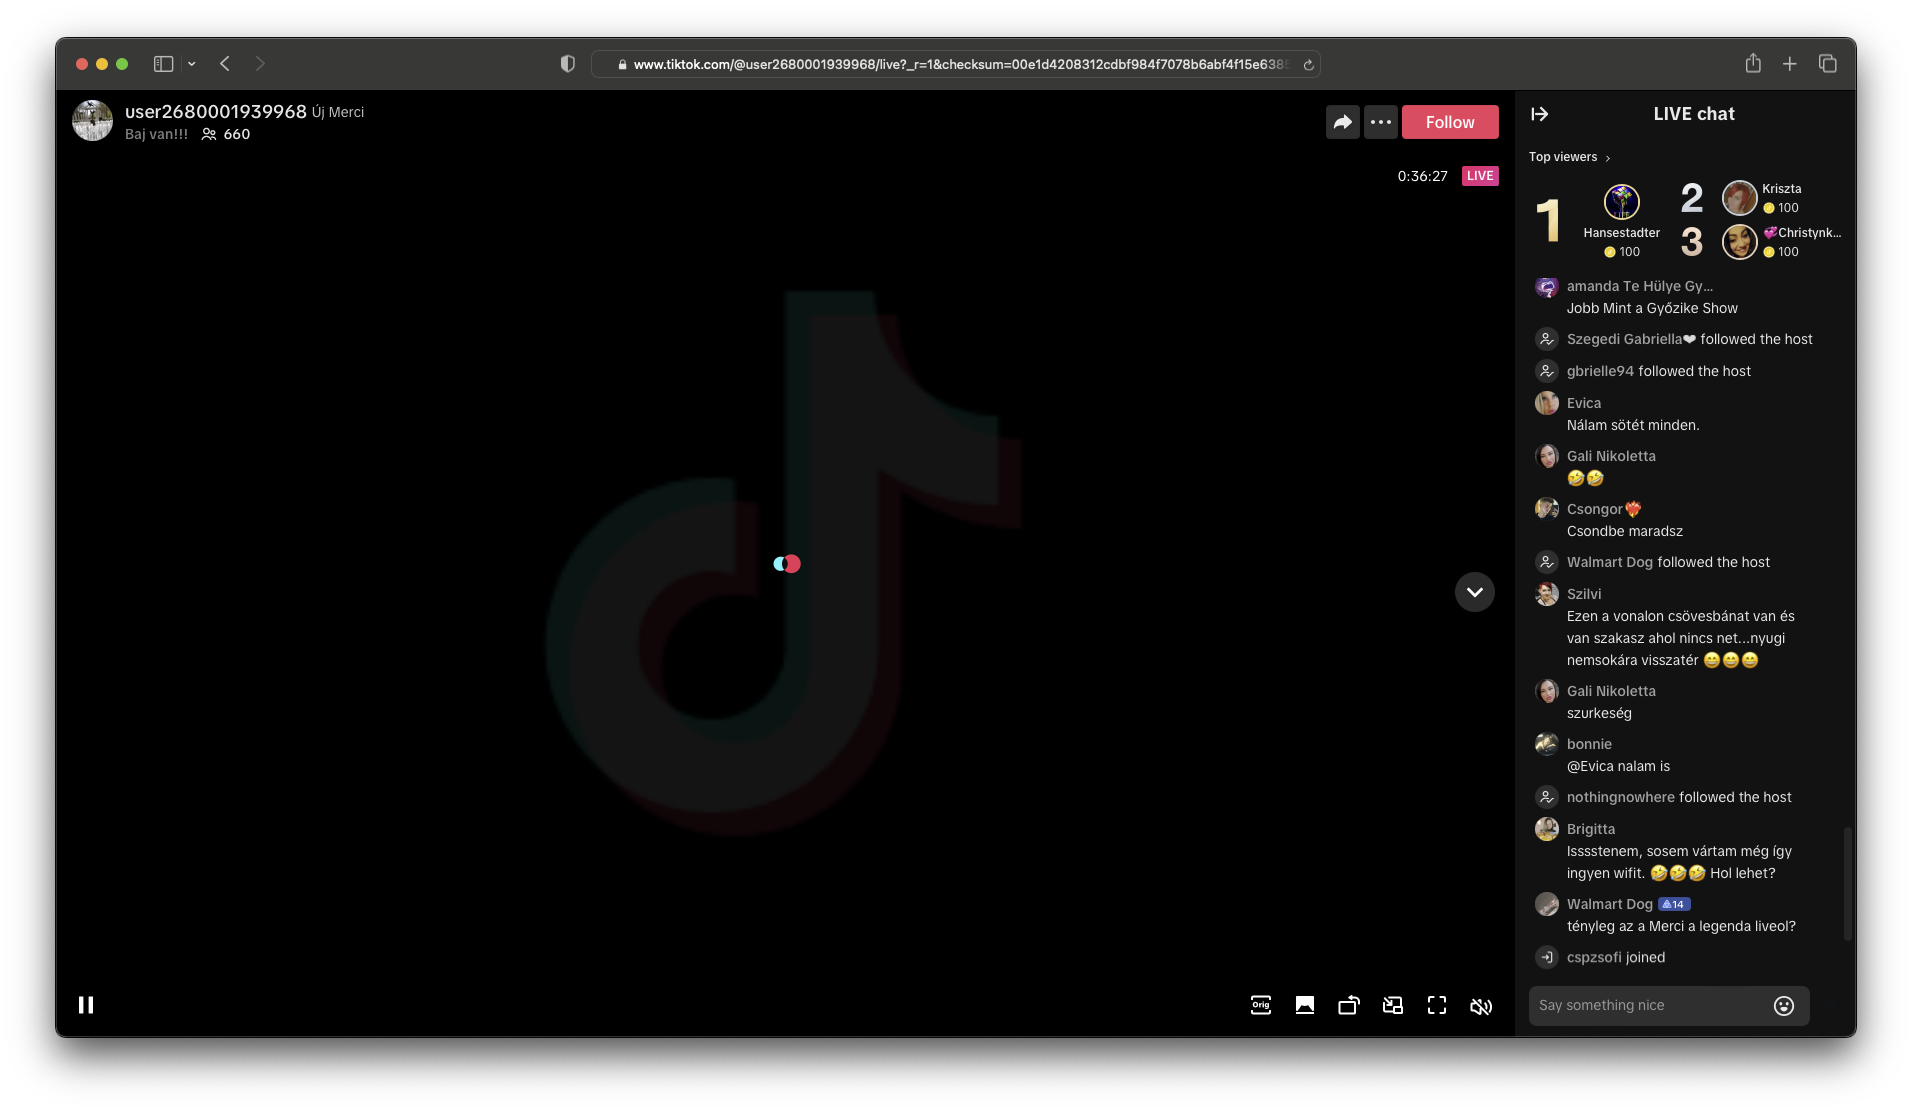Open Brigitta's username in chat

[x=1591, y=829]
